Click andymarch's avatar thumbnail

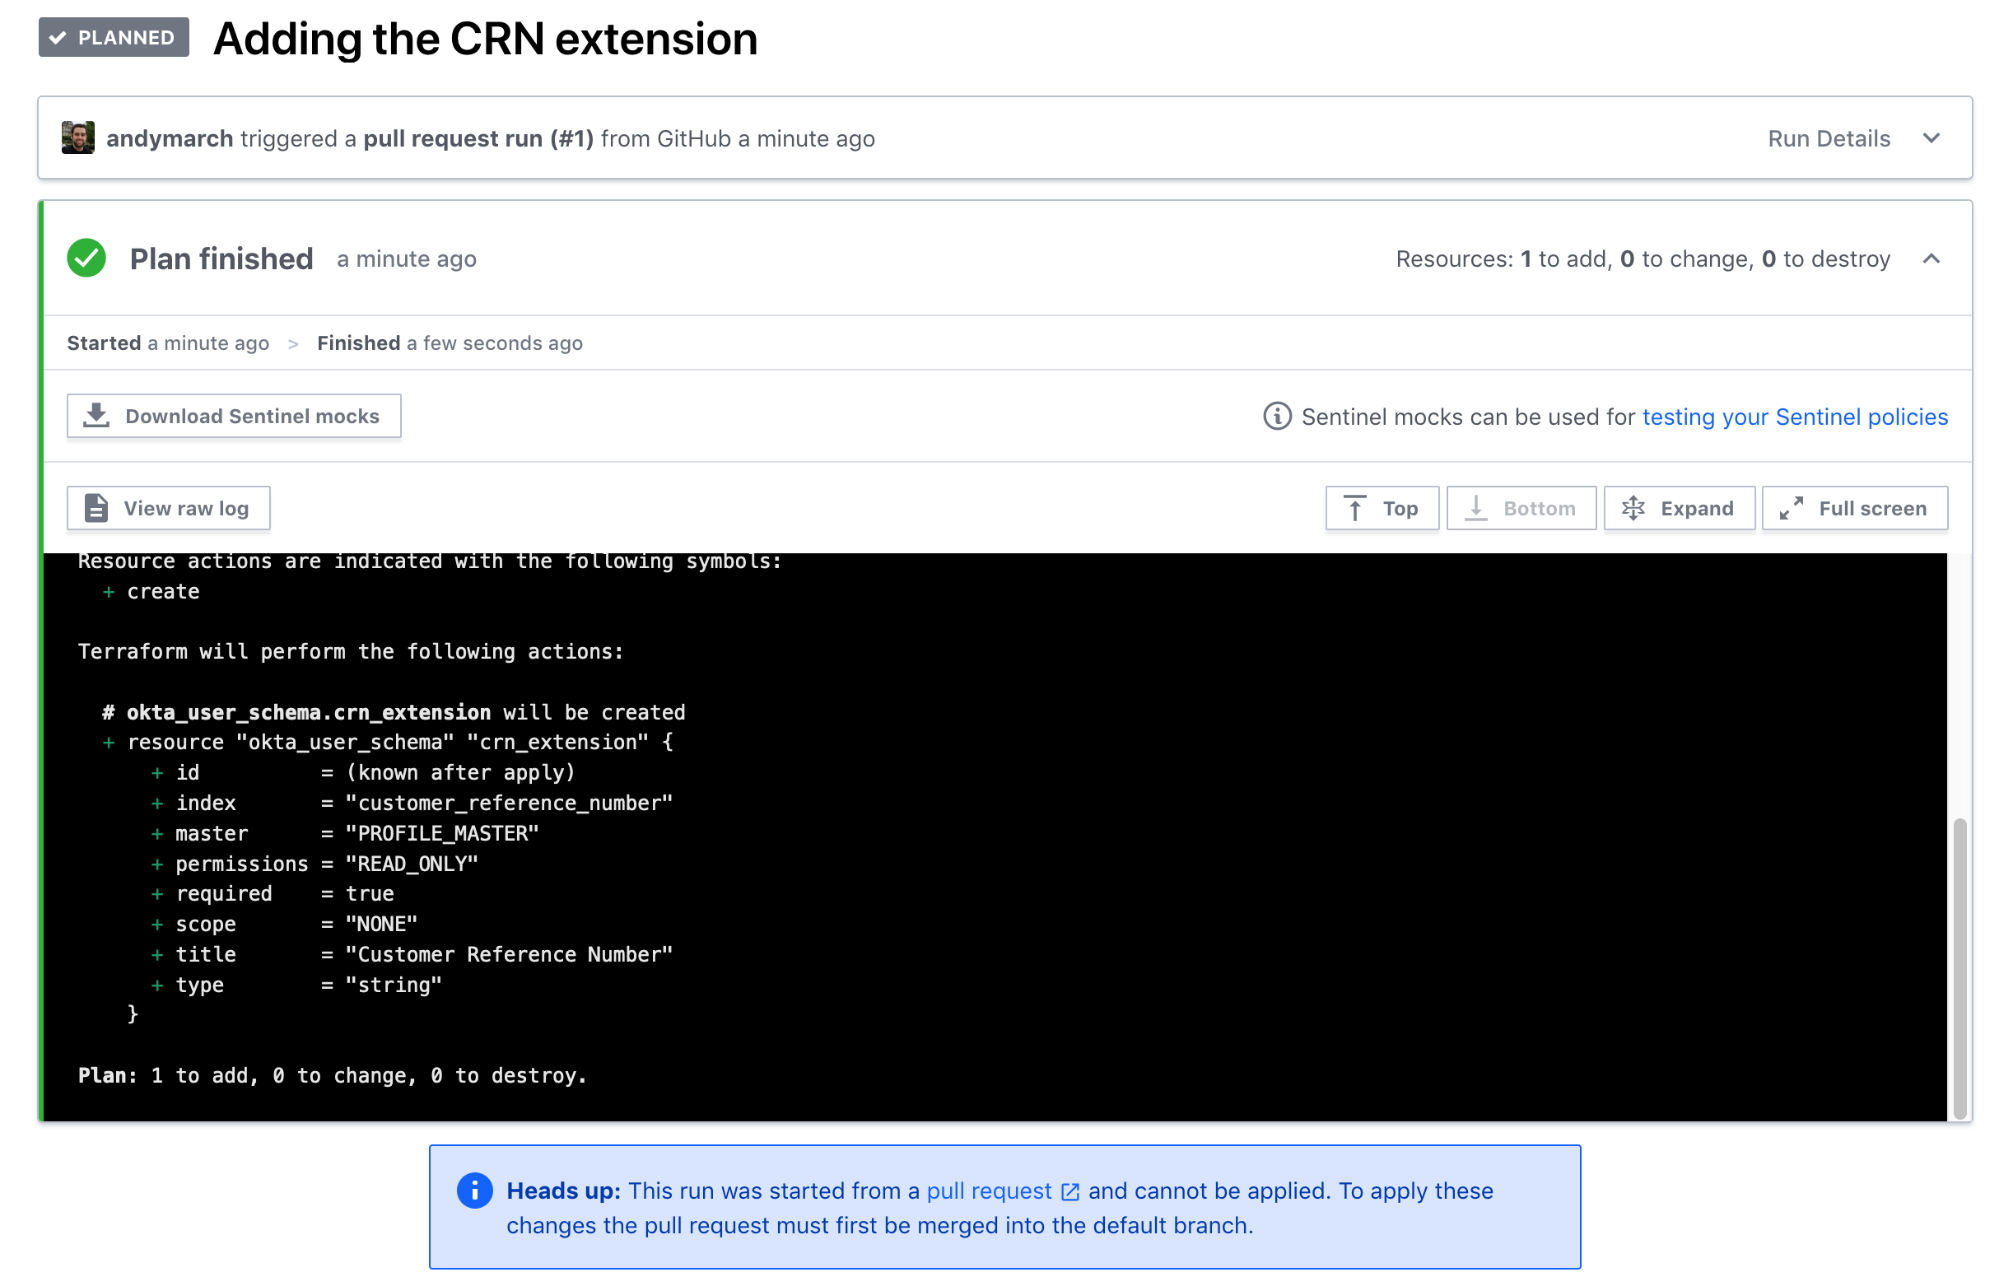point(78,138)
